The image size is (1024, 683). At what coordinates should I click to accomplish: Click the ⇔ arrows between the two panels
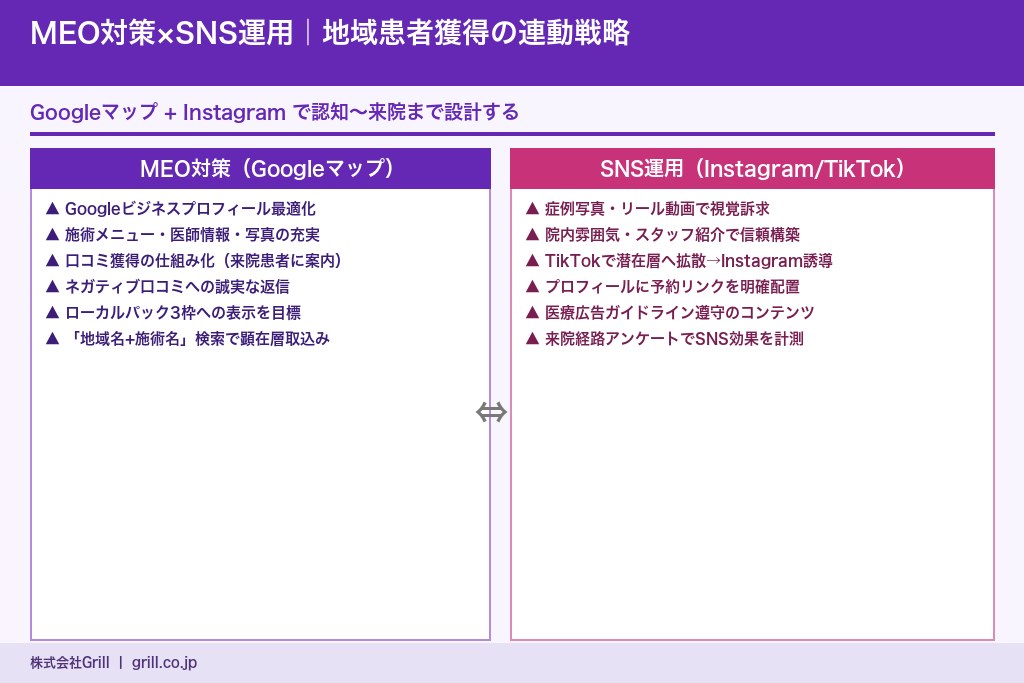point(492,410)
